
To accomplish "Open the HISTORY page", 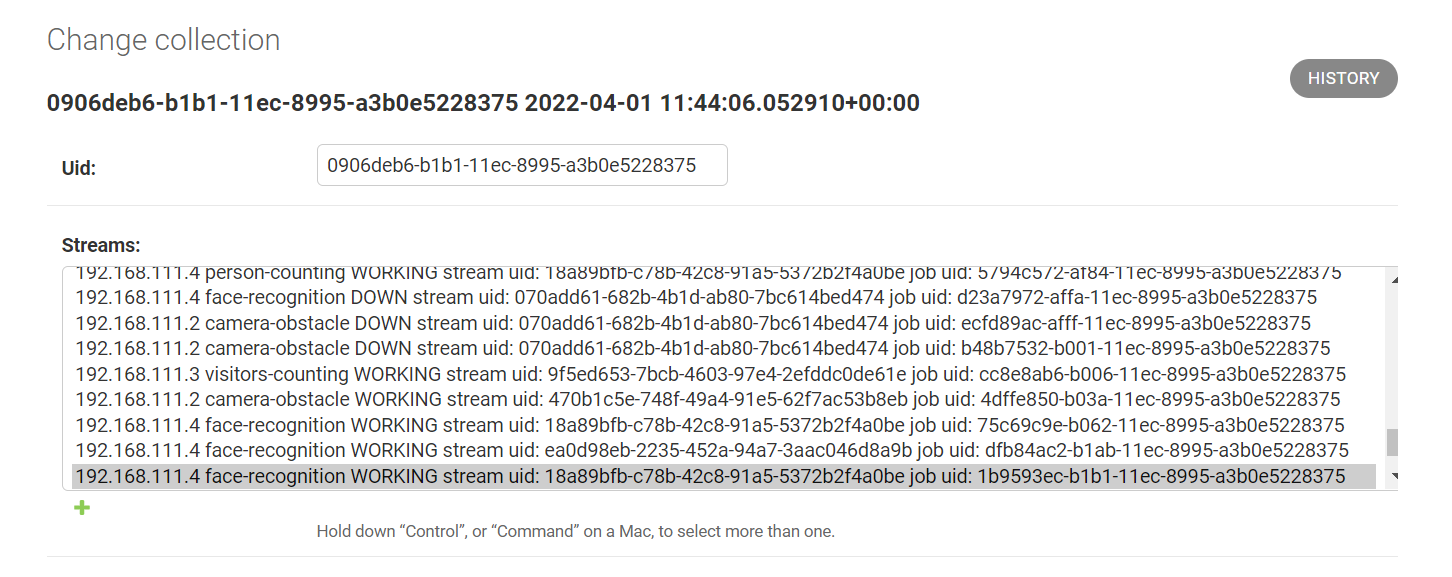I will click(1343, 79).
